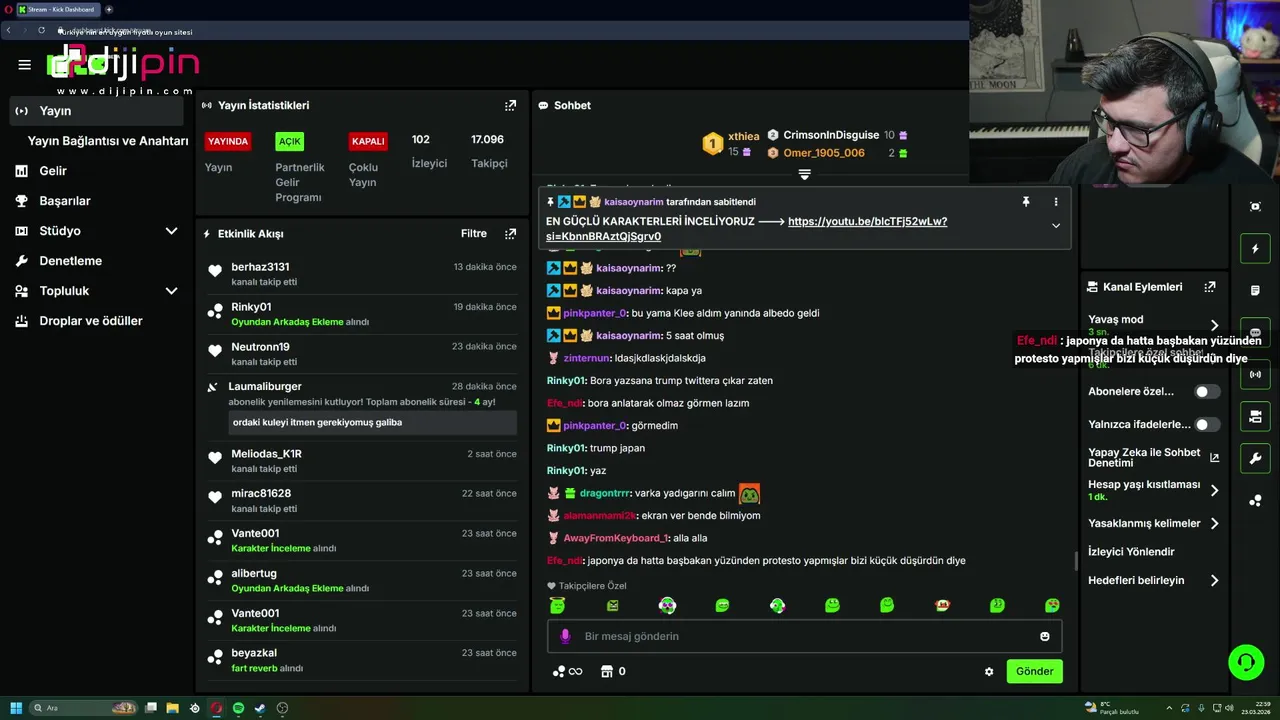Viewport: 1280px width, 720px height.
Task: Open Yapay Zeka ile Sohbet Denetimi
Action: 1153,457
